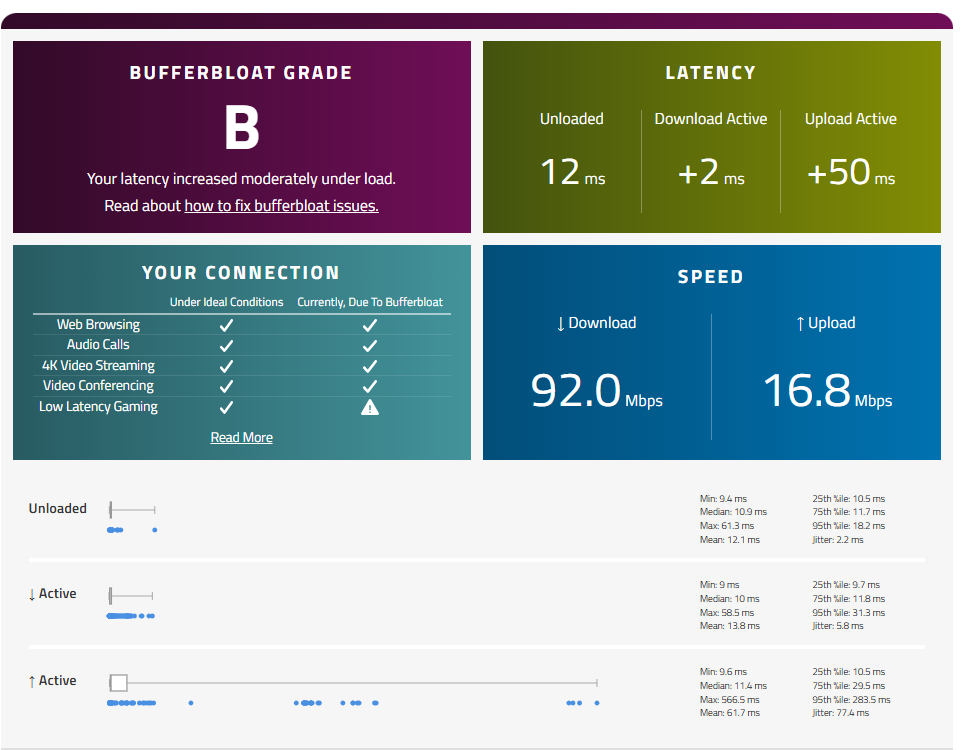Viewport: 973px width, 750px height.
Task: Click the Low Latency Gaming ideal conditions checkmark
Action: (226, 408)
